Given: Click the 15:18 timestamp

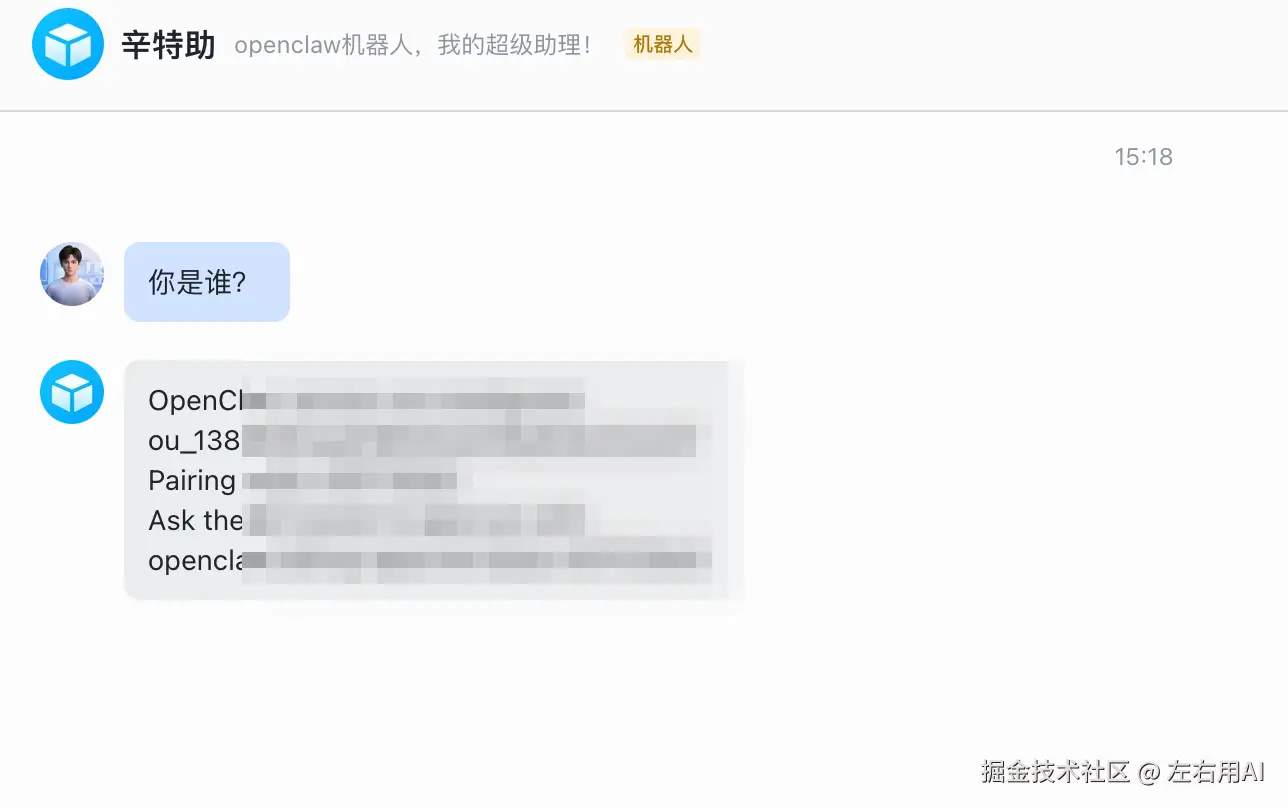Looking at the screenshot, I should [1143, 157].
